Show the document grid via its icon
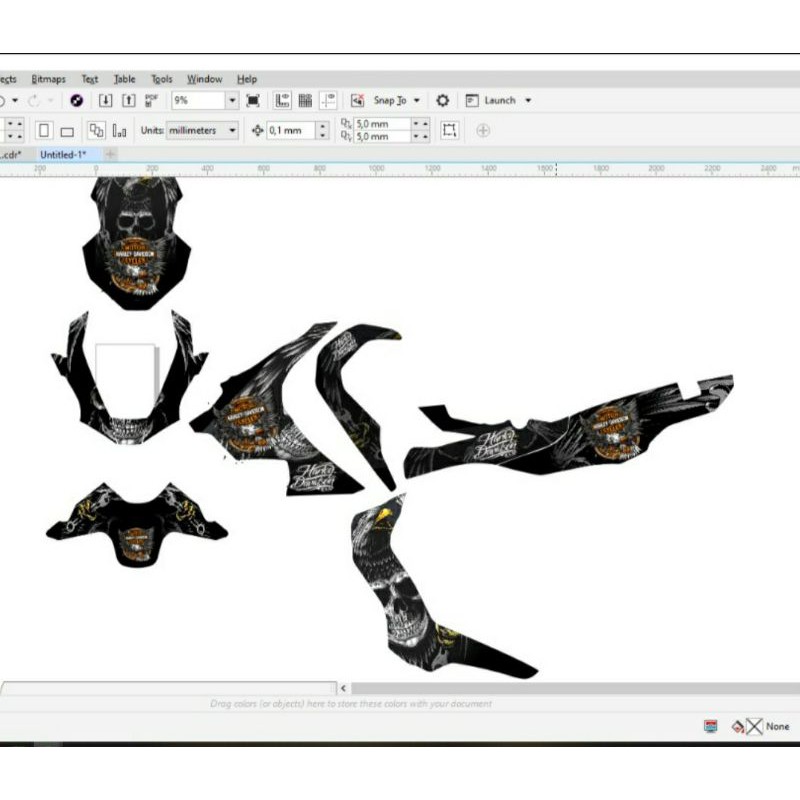 click(306, 100)
